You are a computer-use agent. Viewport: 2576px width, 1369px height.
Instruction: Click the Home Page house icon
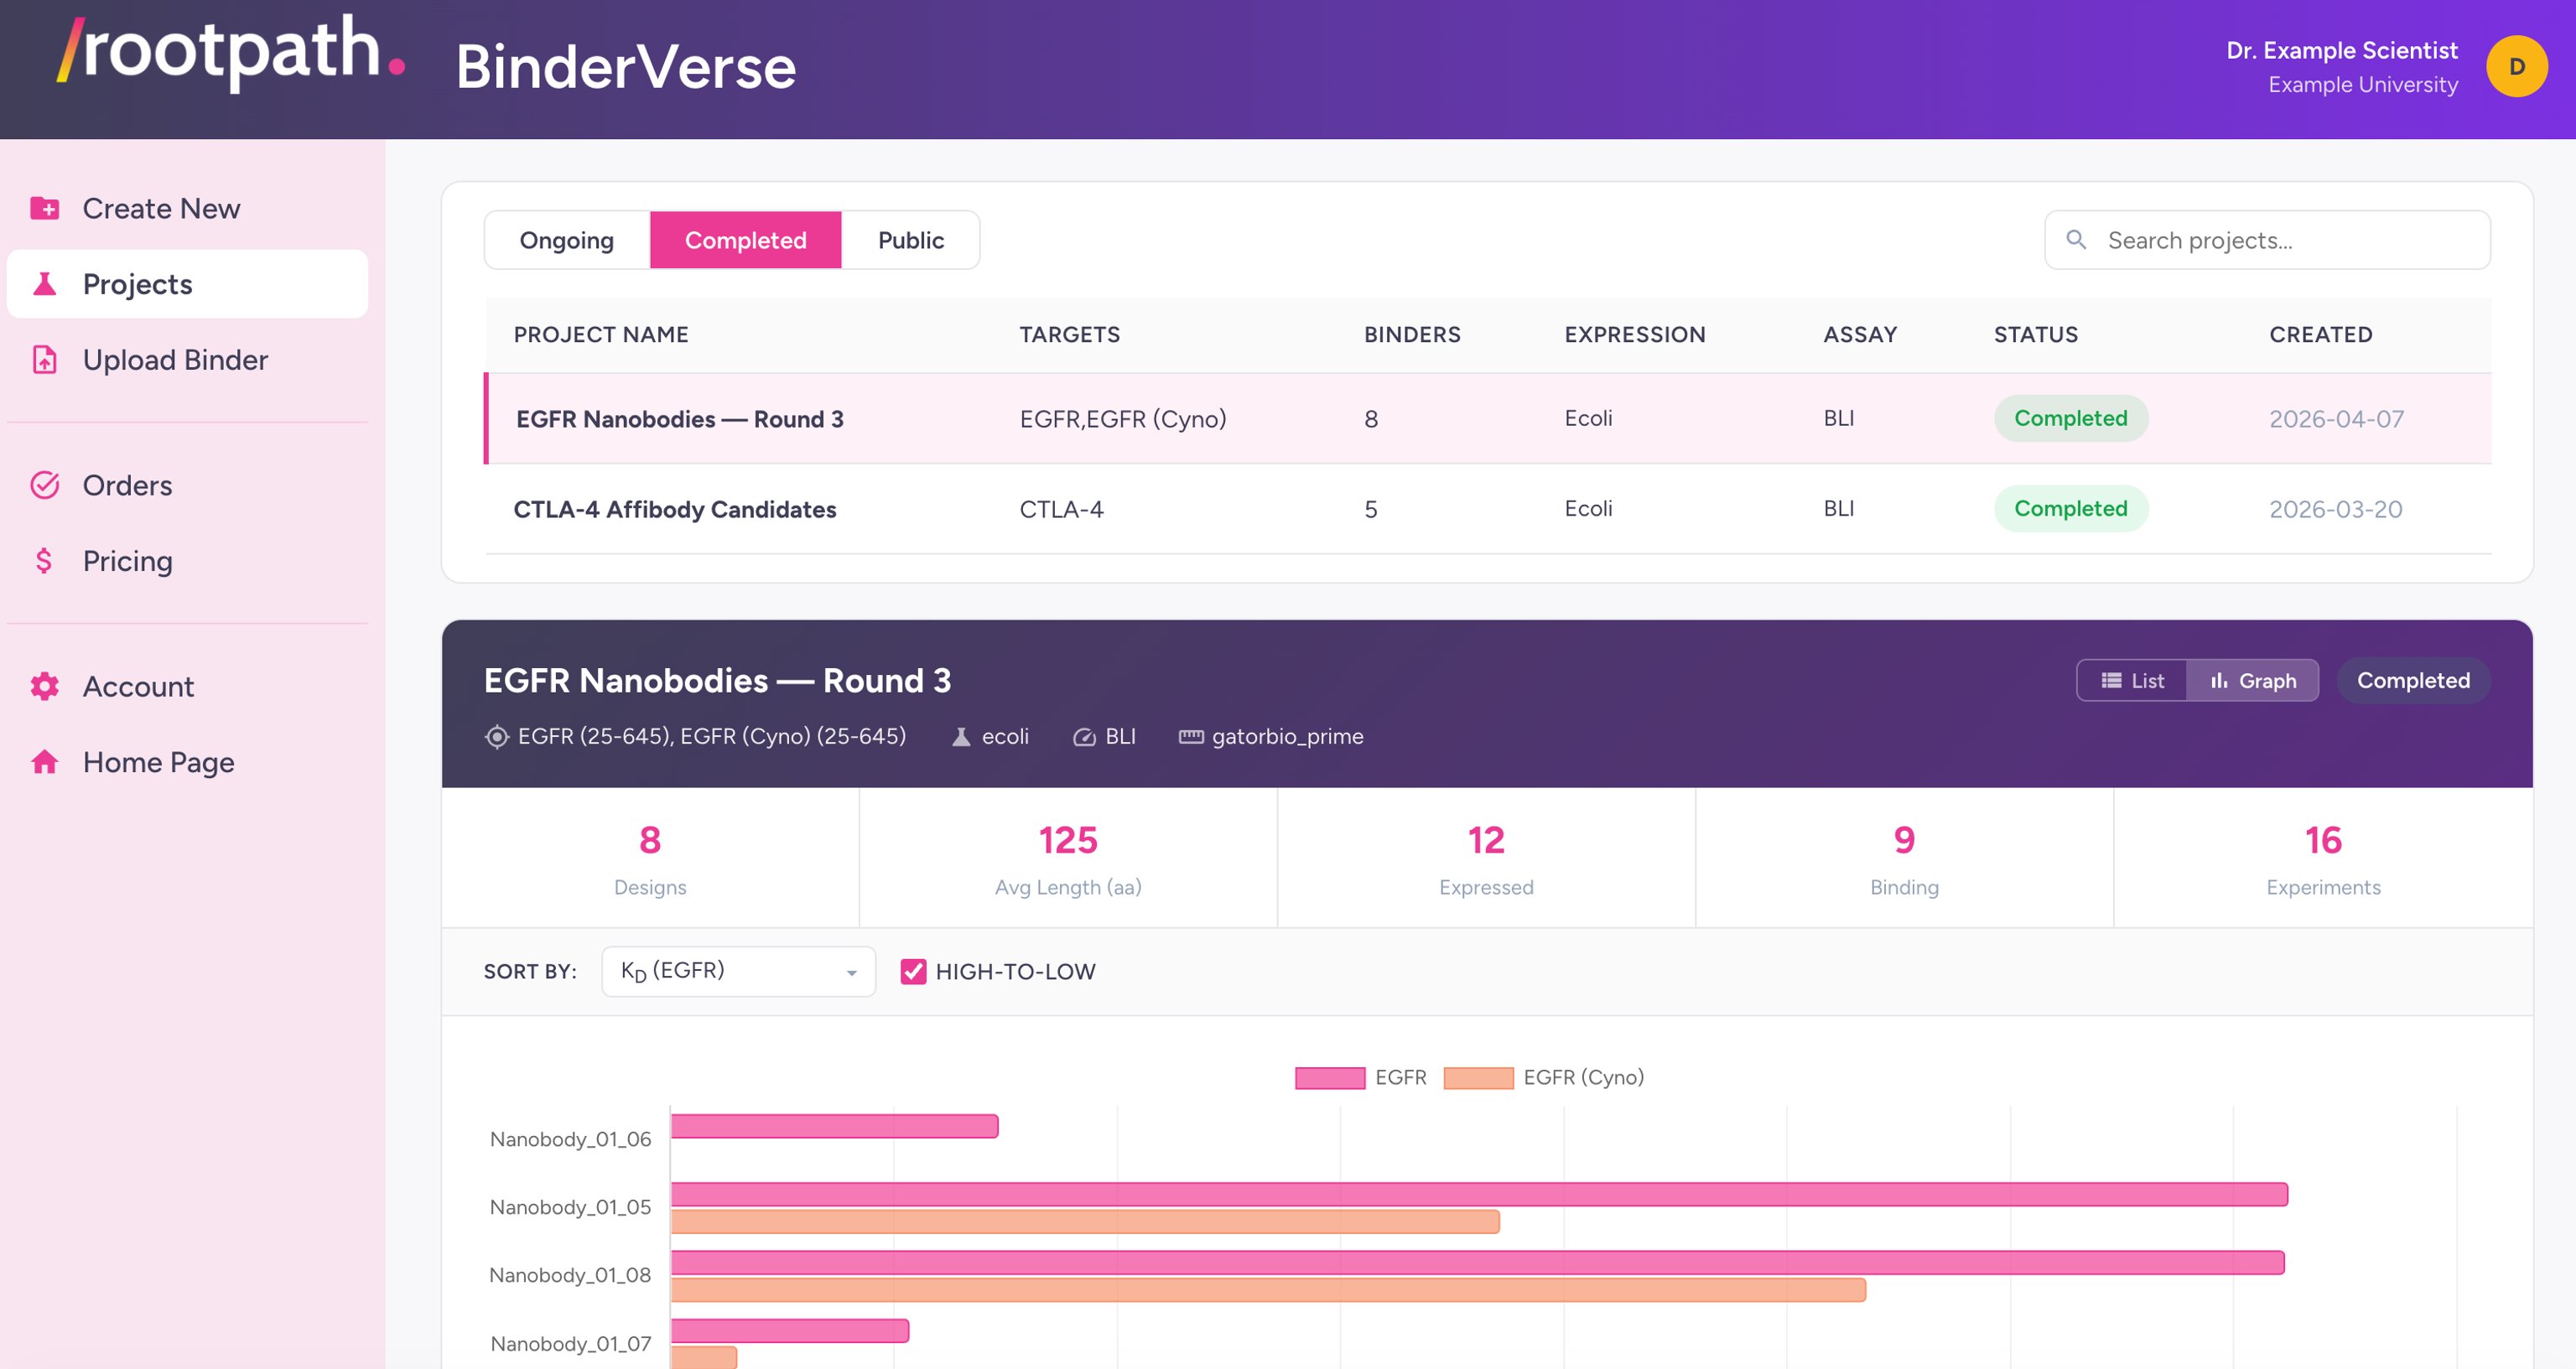click(44, 762)
